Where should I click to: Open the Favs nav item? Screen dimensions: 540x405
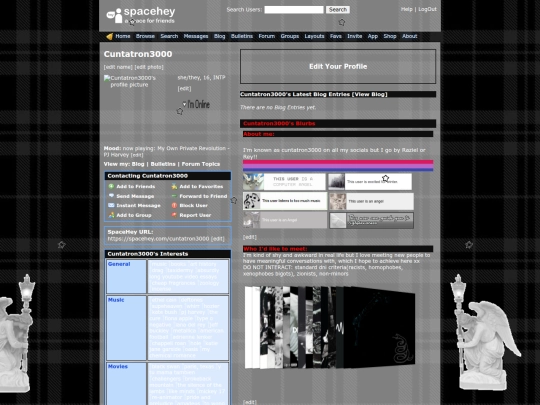click(x=336, y=36)
